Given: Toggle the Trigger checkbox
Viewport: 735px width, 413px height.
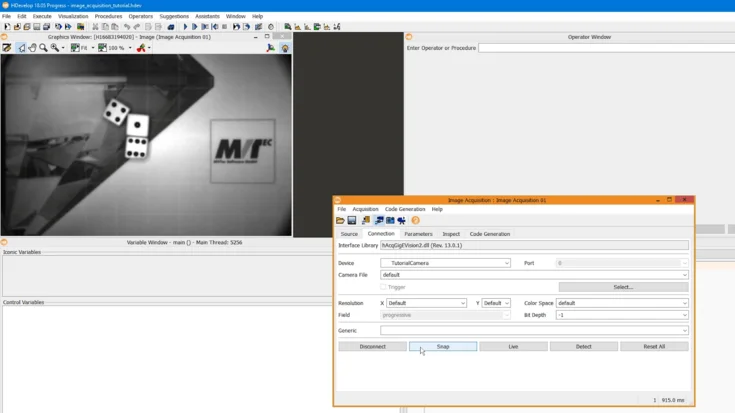Looking at the screenshot, I should (383, 287).
